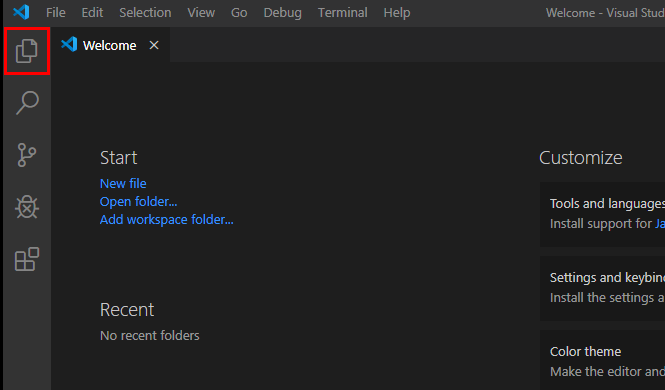
Task: Open the File menu
Action: tap(56, 13)
